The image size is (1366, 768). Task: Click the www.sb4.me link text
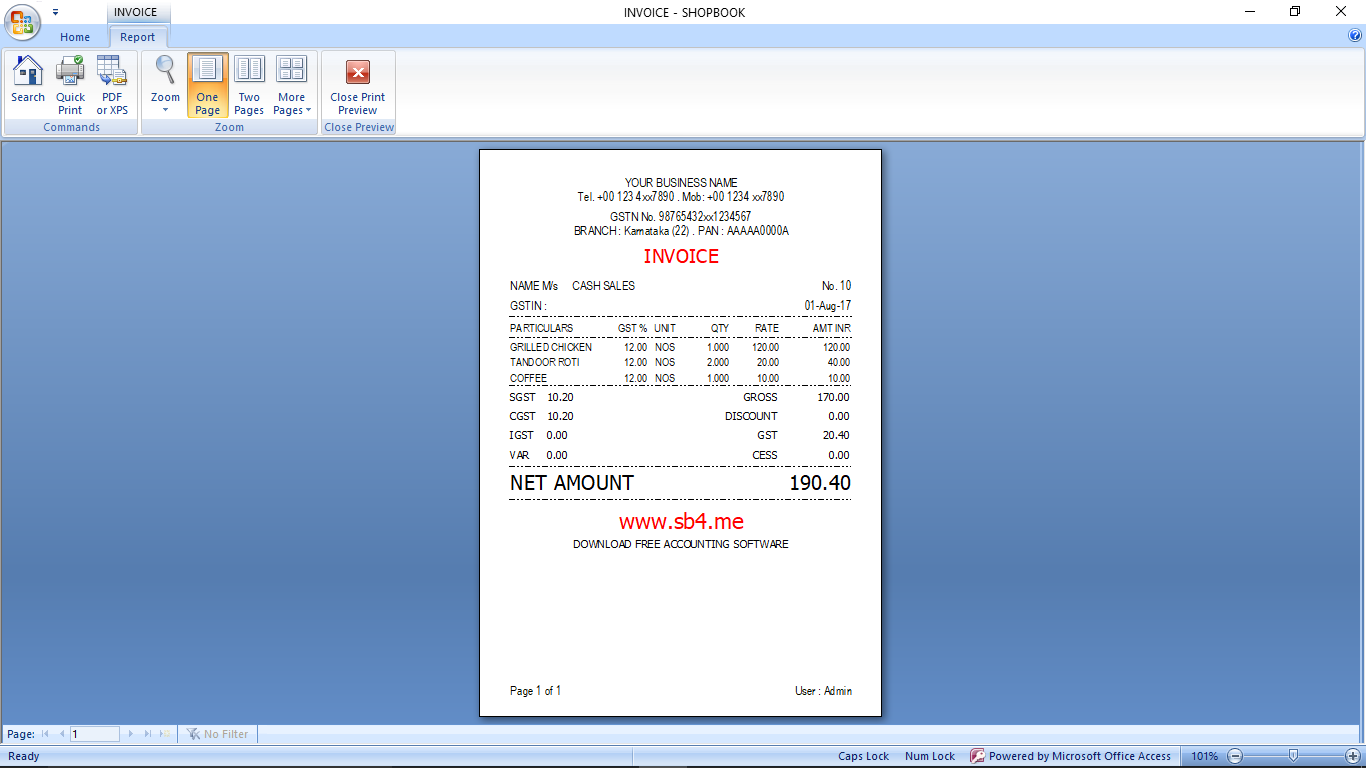tap(681, 521)
